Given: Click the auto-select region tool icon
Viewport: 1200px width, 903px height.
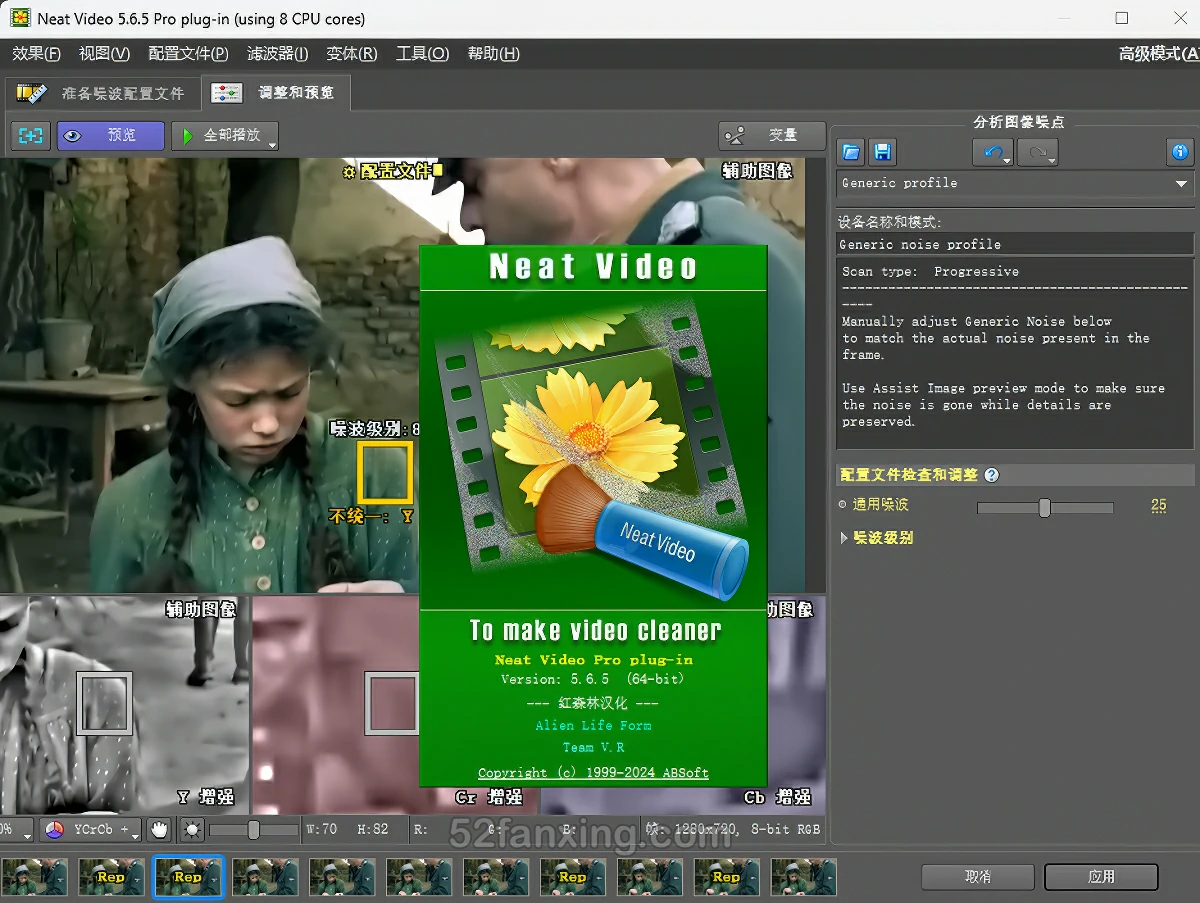Looking at the screenshot, I should click(31, 136).
